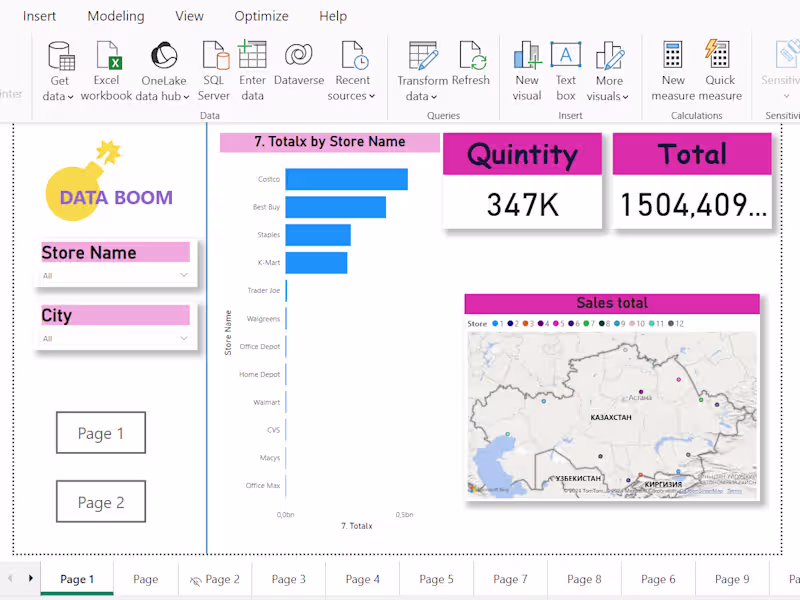Screen dimensions: 800x600
Task: Switch to the Page 8 sheet tab
Action: [x=584, y=579]
